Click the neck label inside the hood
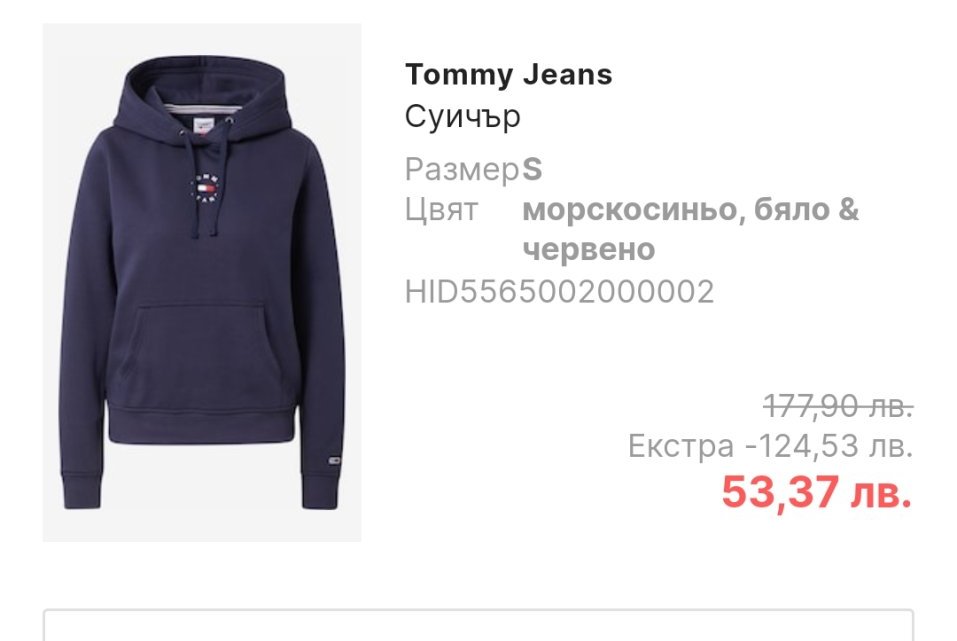 pyautogui.click(x=203, y=124)
